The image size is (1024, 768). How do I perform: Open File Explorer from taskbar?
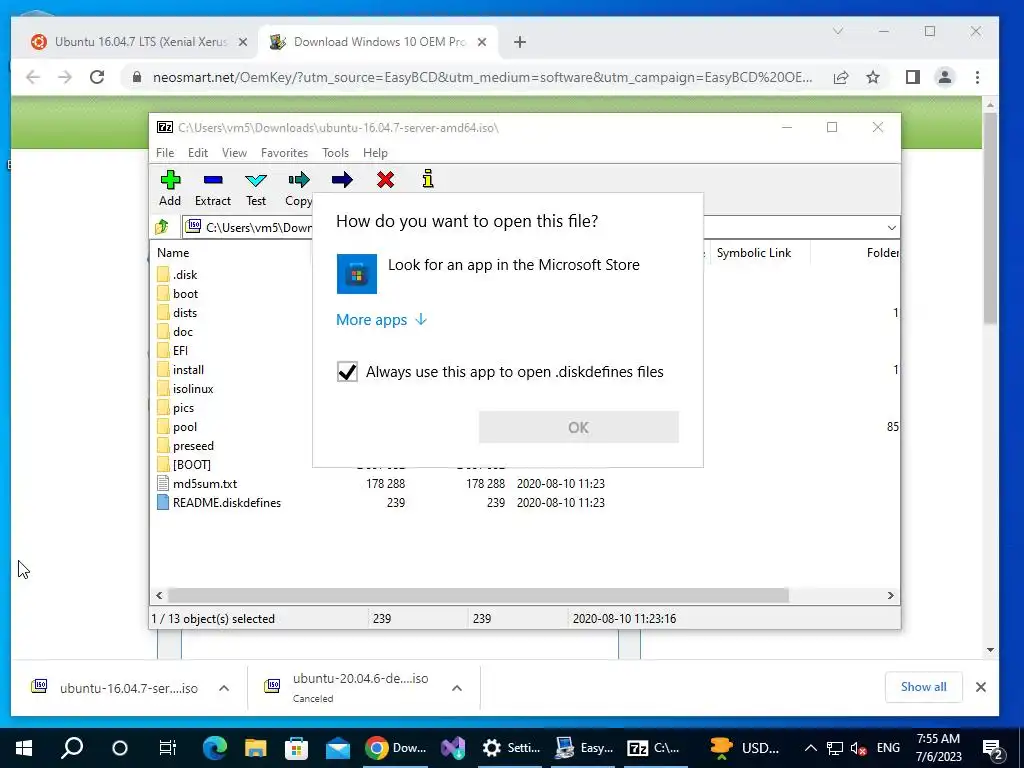click(x=255, y=748)
